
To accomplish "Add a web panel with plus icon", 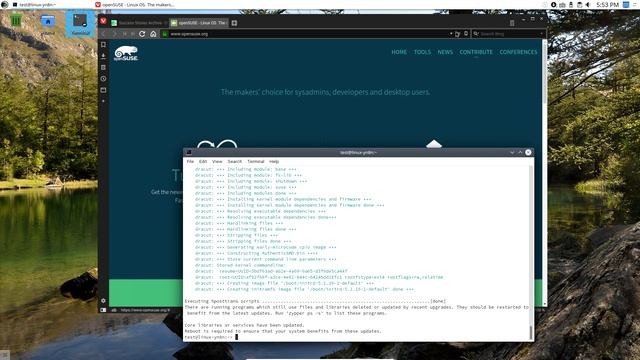I will pyautogui.click(x=103, y=101).
